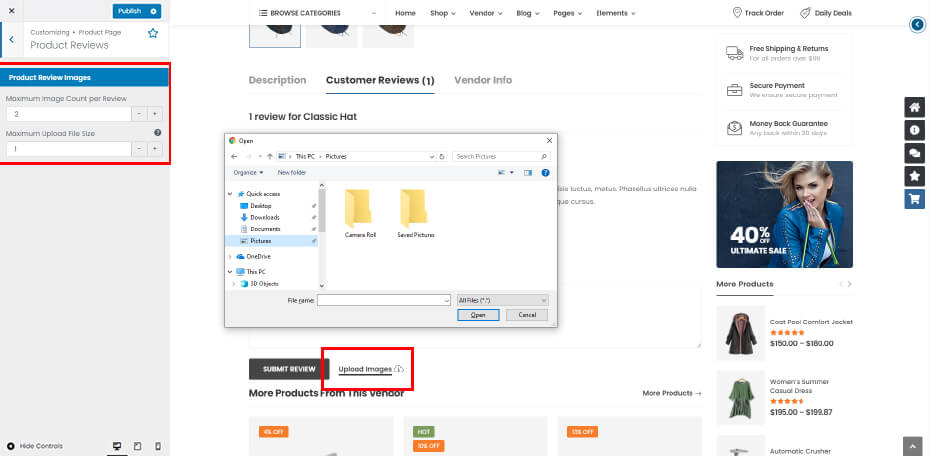Toggle Hide Controls in customizer footer

coord(35,445)
